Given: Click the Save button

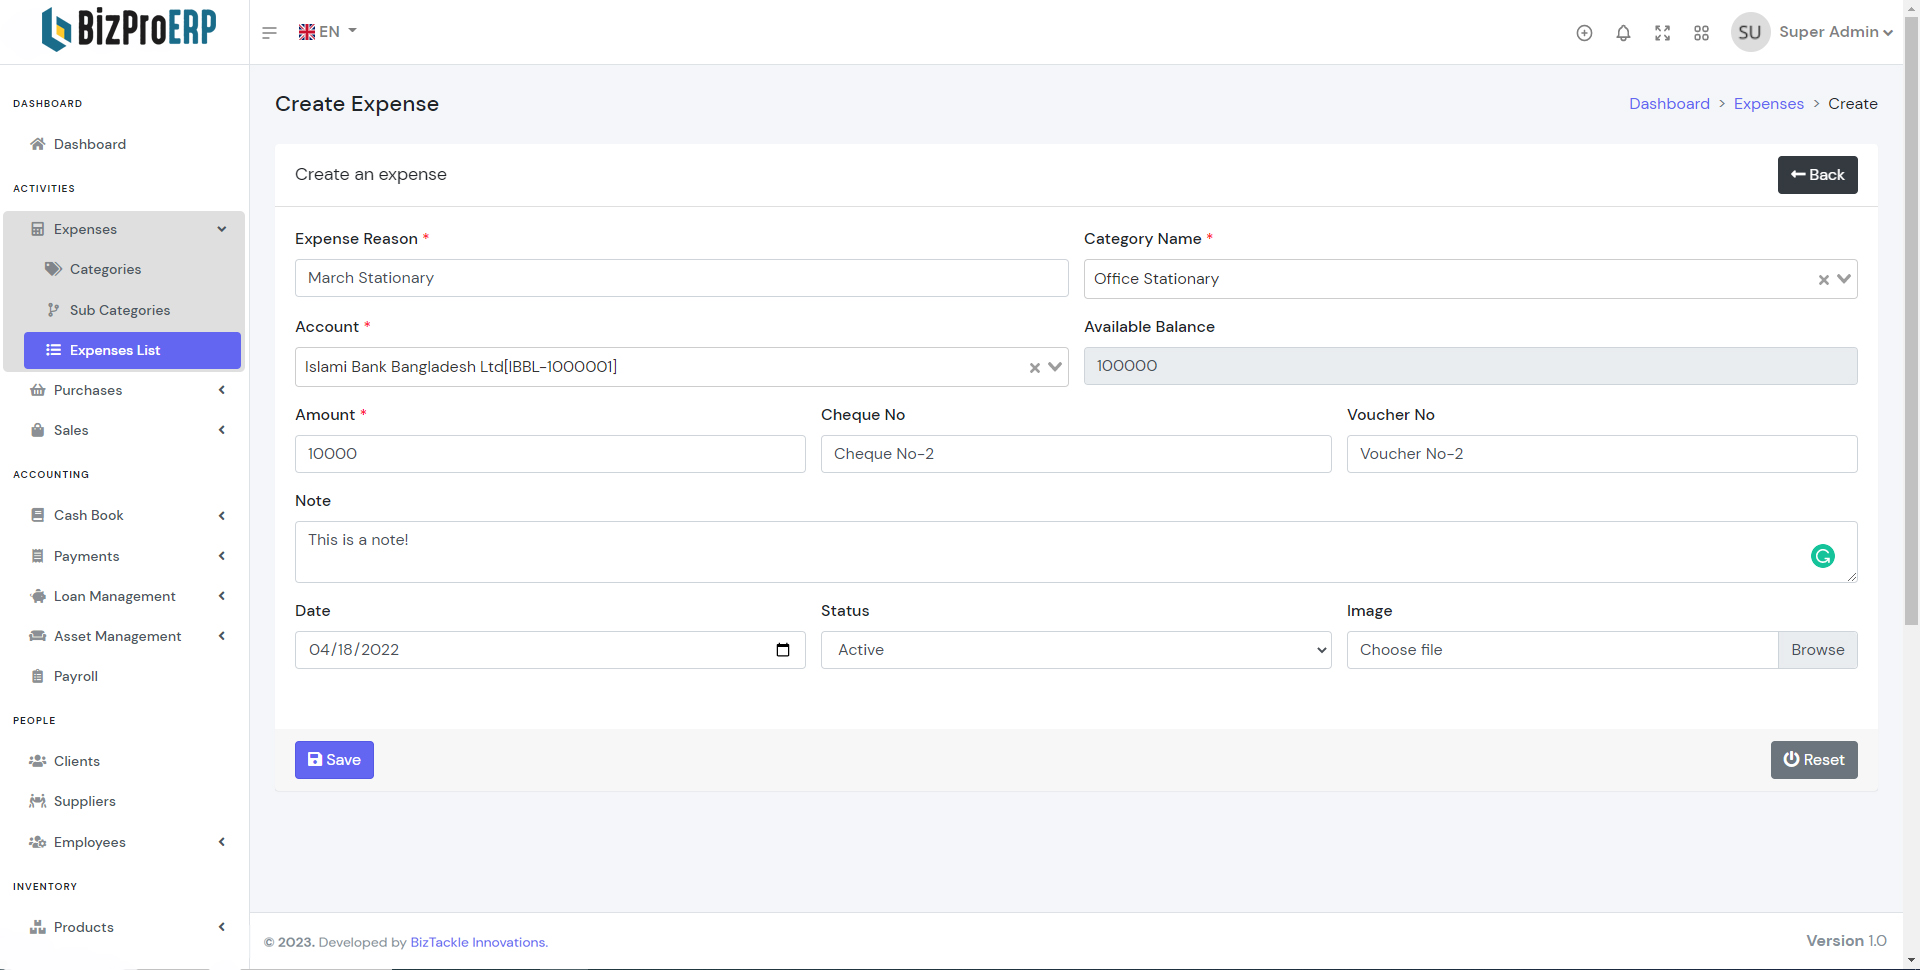Looking at the screenshot, I should [334, 760].
